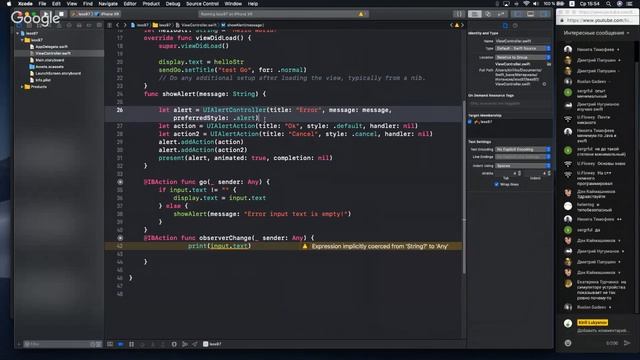Jump to the issue via jump bar warning

(x=457, y=25)
